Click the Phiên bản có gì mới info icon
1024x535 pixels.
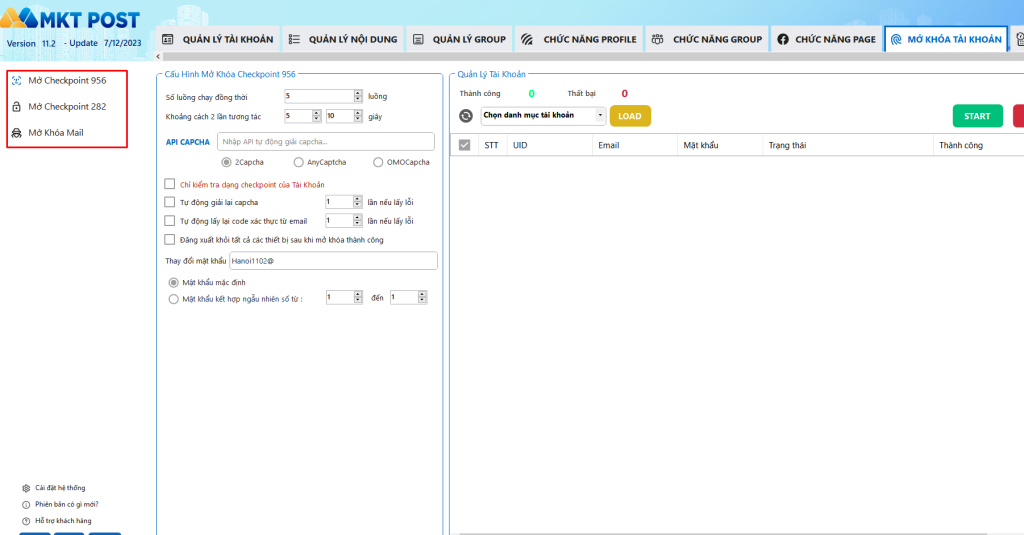pos(26,504)
